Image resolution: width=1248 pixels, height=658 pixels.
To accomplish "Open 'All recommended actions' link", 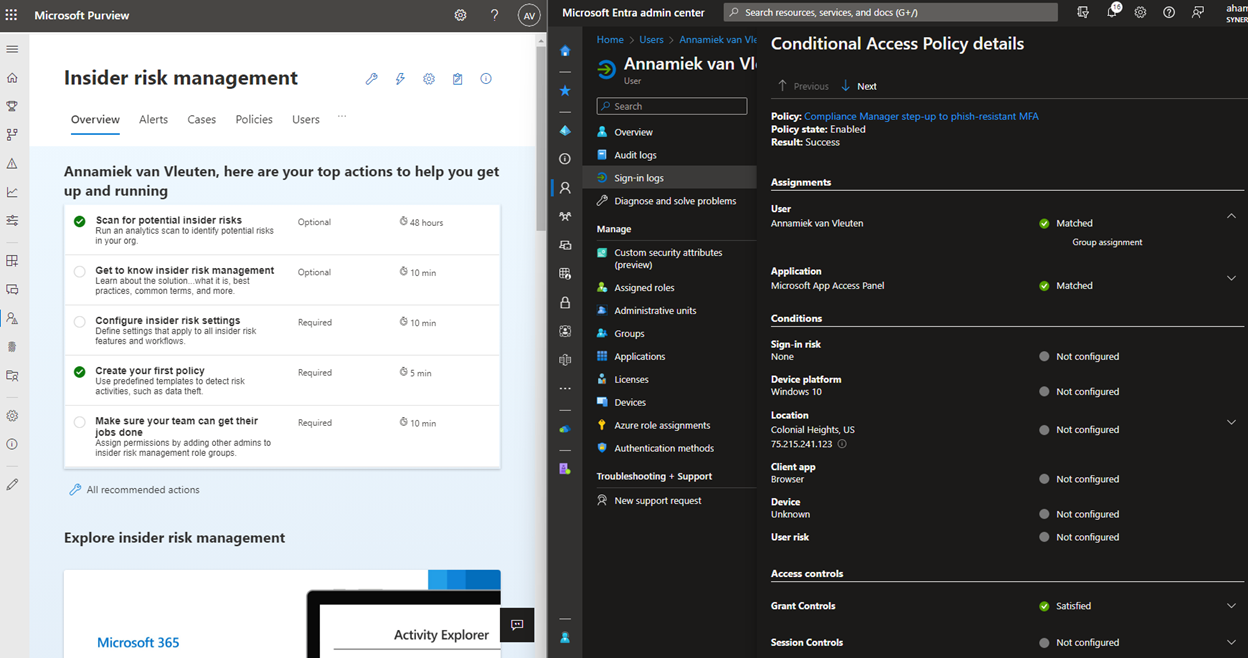I will pyautogui.click(x=134, y=490).
